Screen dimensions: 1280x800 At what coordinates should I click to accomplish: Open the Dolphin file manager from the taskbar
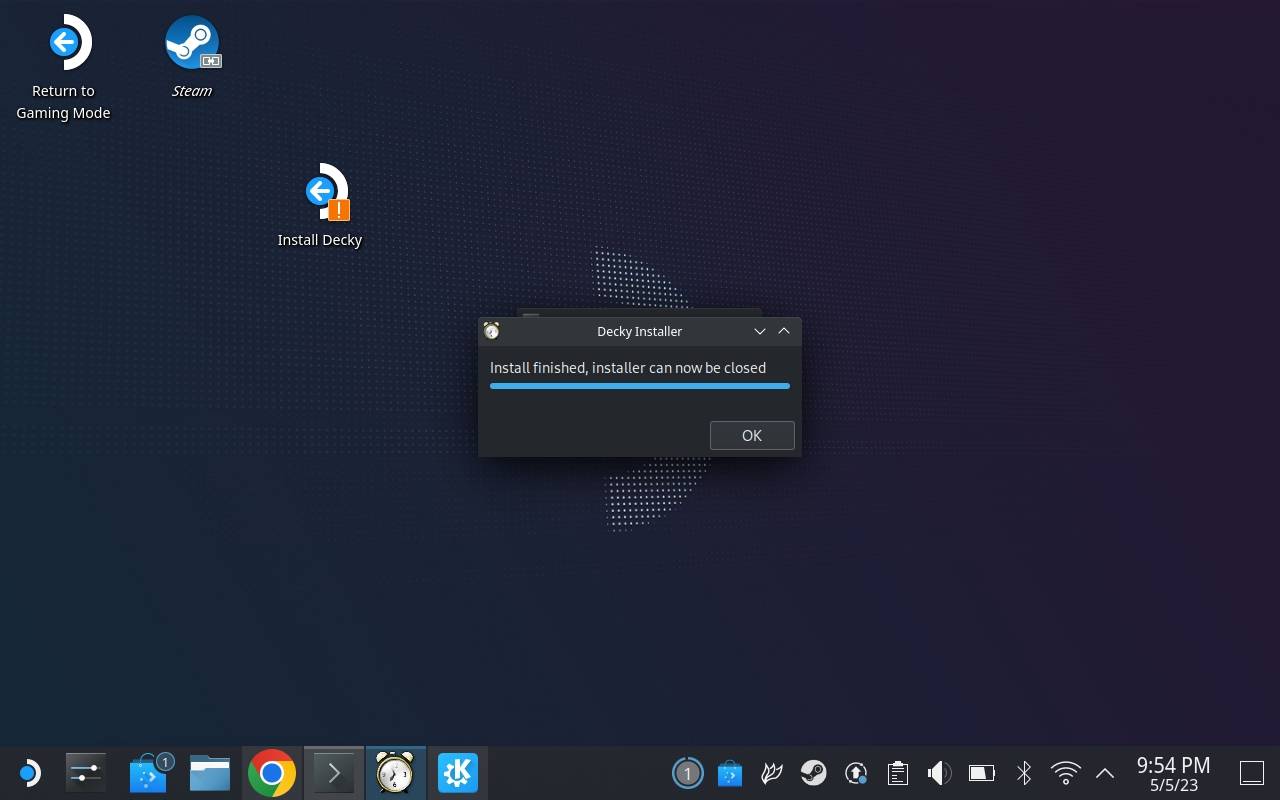pos(210,773)
